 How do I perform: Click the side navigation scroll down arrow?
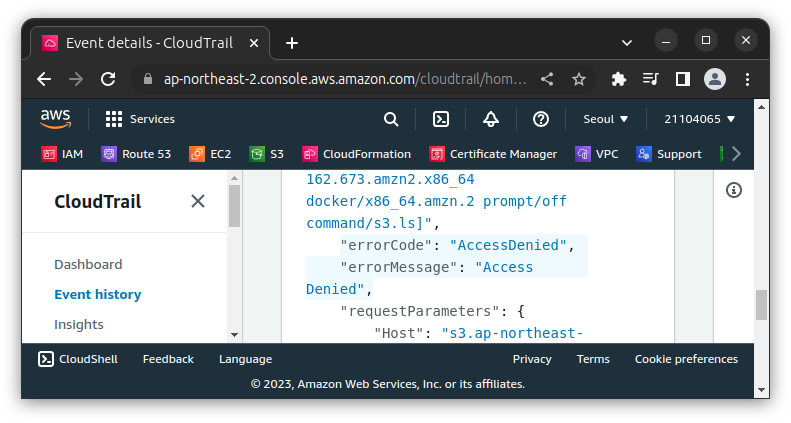point(234,335)
